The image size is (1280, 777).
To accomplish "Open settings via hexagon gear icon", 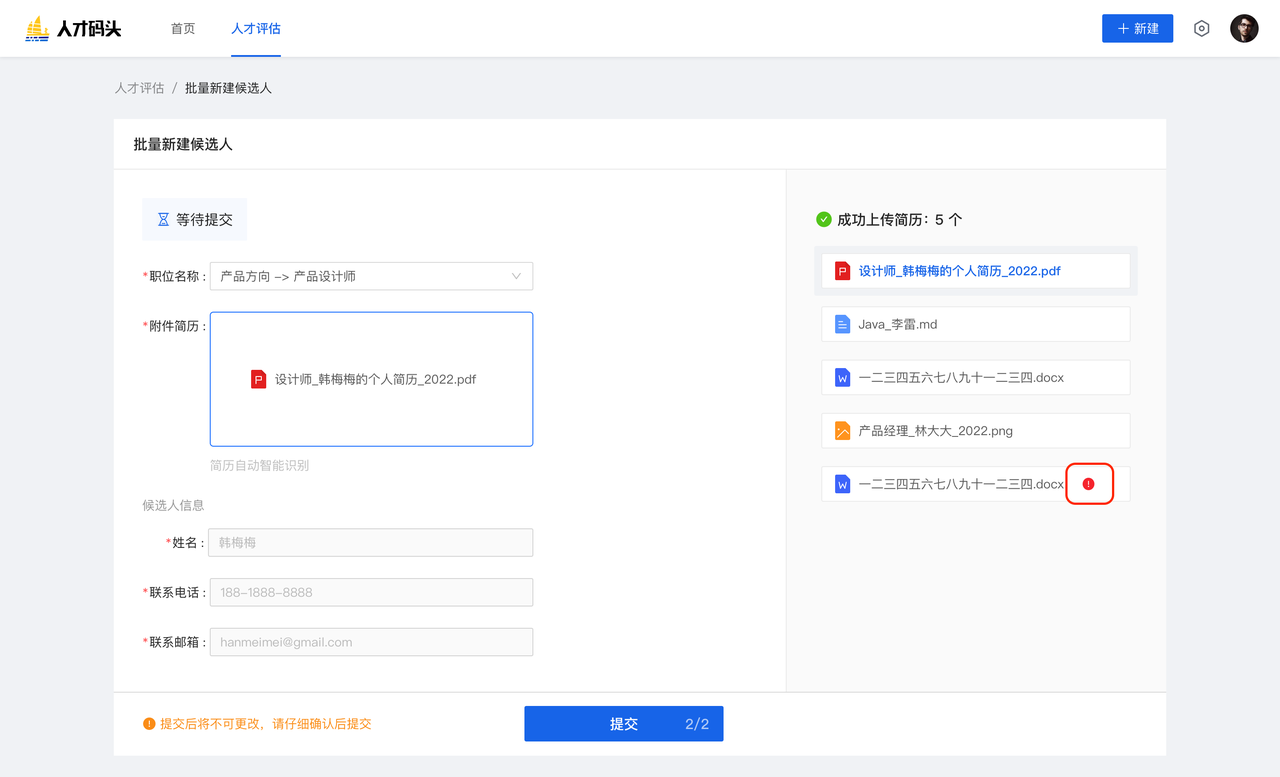I will click(x=1201, y=29).
